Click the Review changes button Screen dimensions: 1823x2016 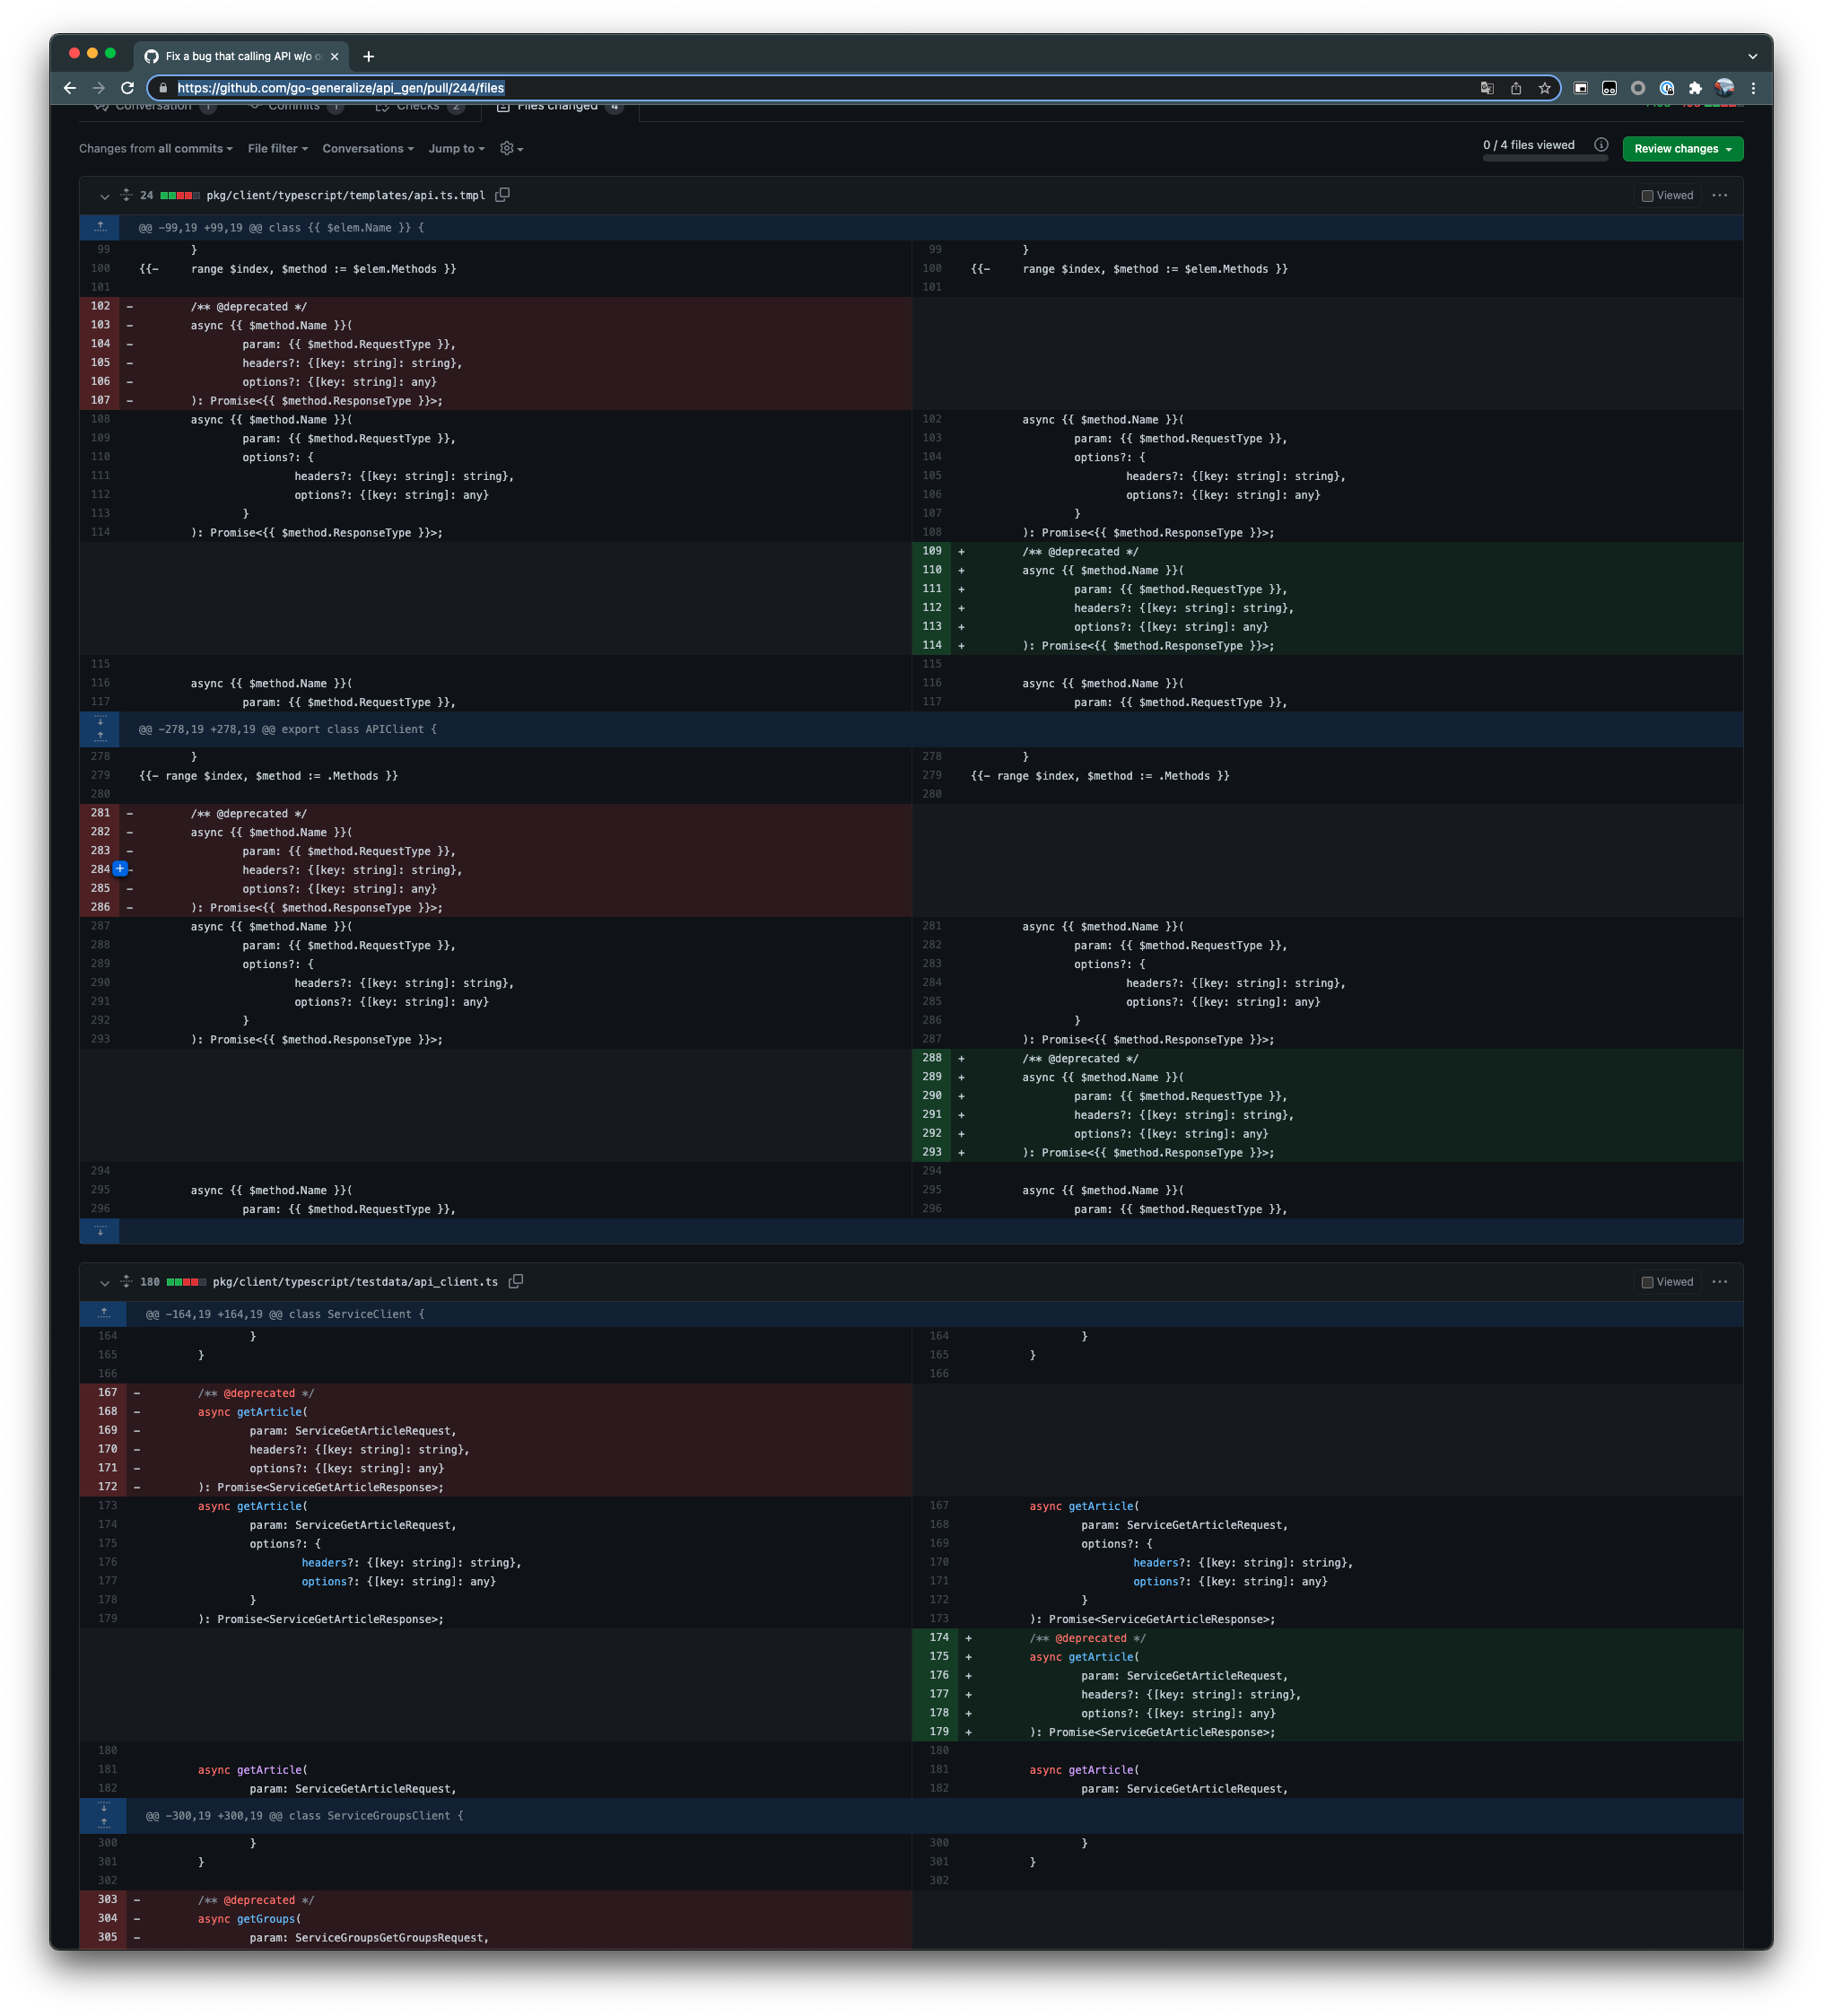coord(1682,148)
